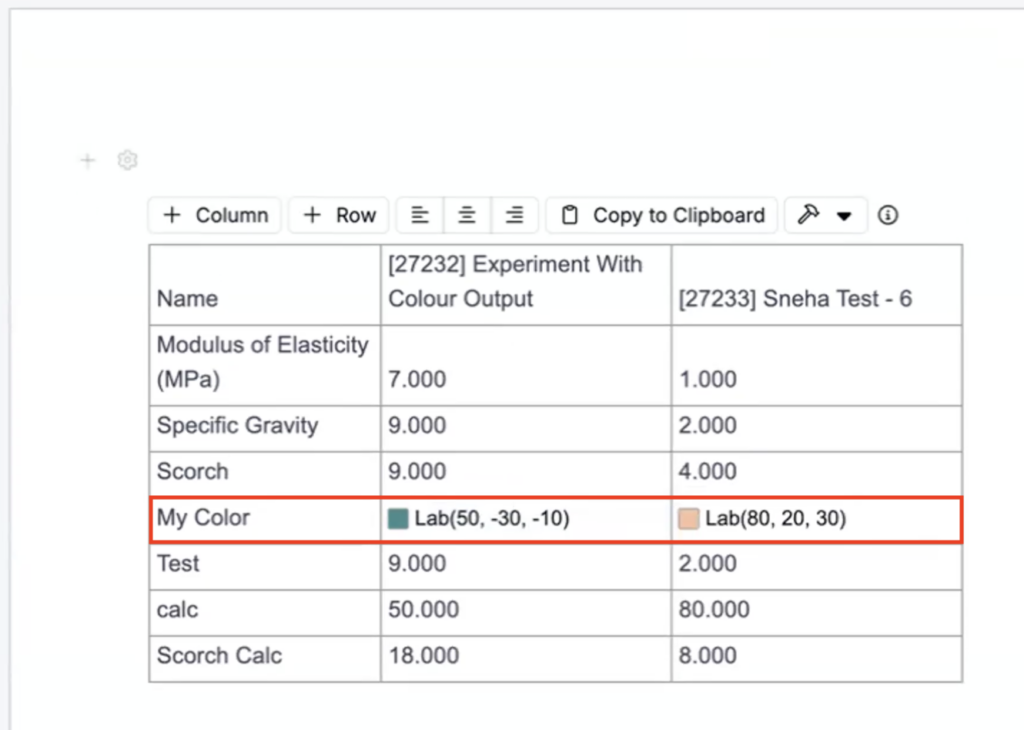Click the plus icon above the table
The width and height of the screenshot is (1024, 730).
88,161
